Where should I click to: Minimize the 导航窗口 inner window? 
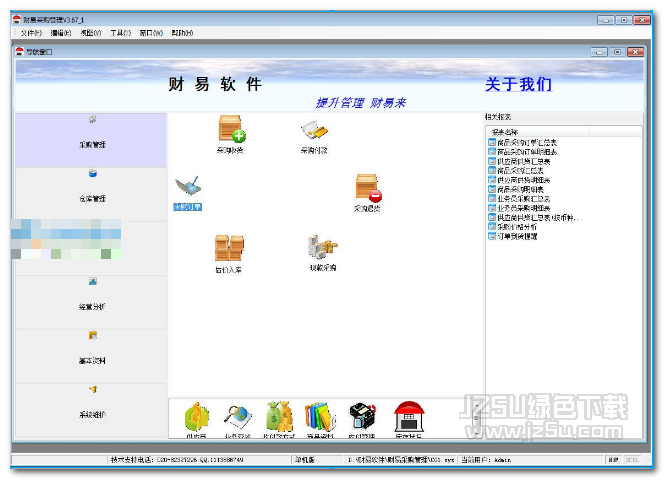599,52
